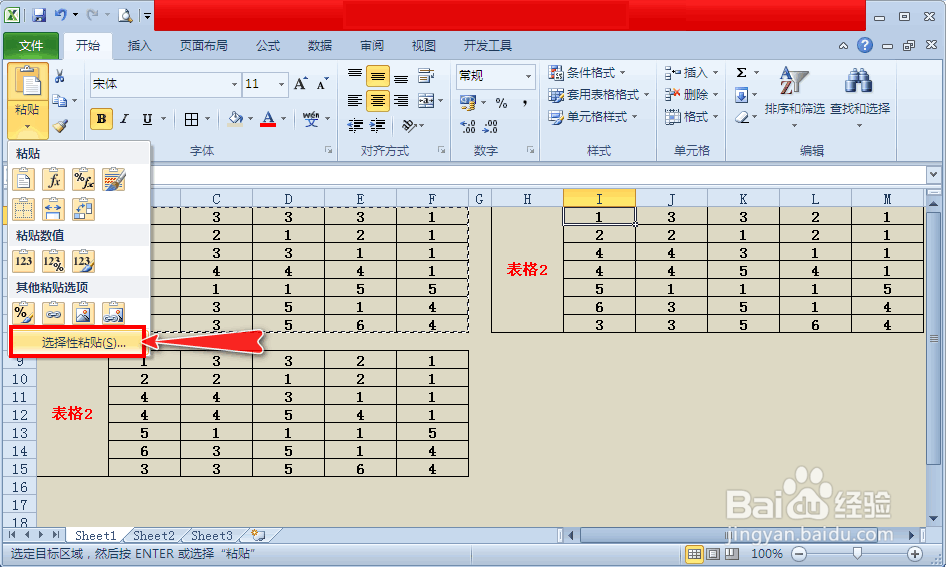946x567 pixels.
Task: Click the Comma Style icon
Action: click(525, 103)
